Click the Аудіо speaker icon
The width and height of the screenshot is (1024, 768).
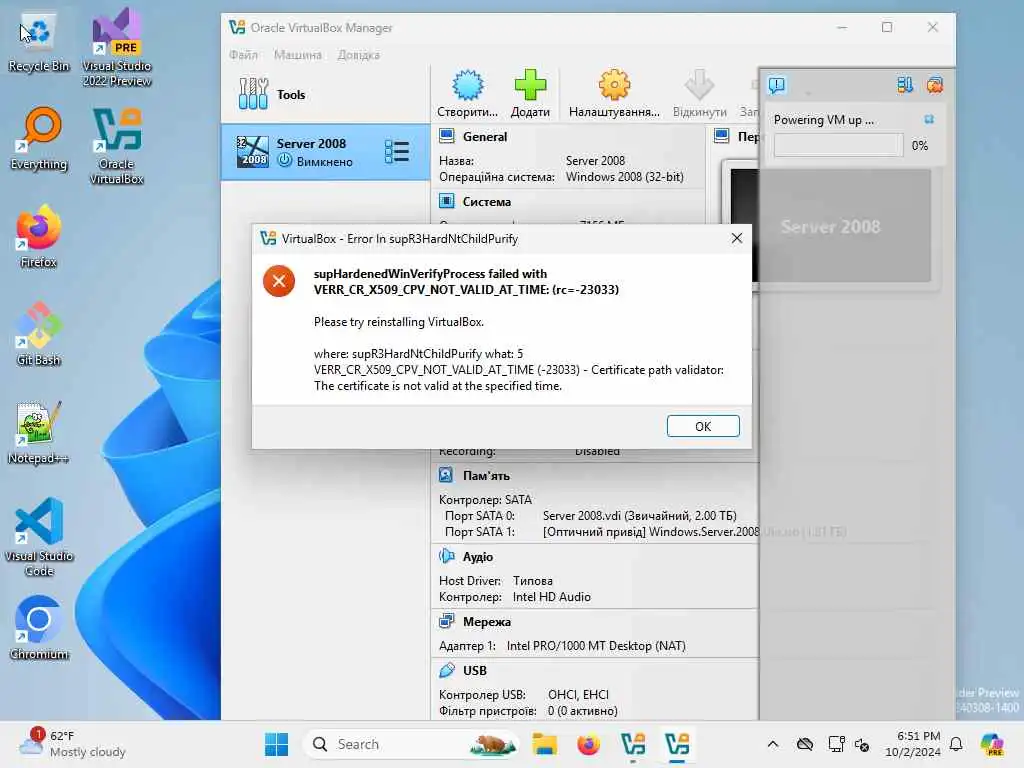click(447, 556)
